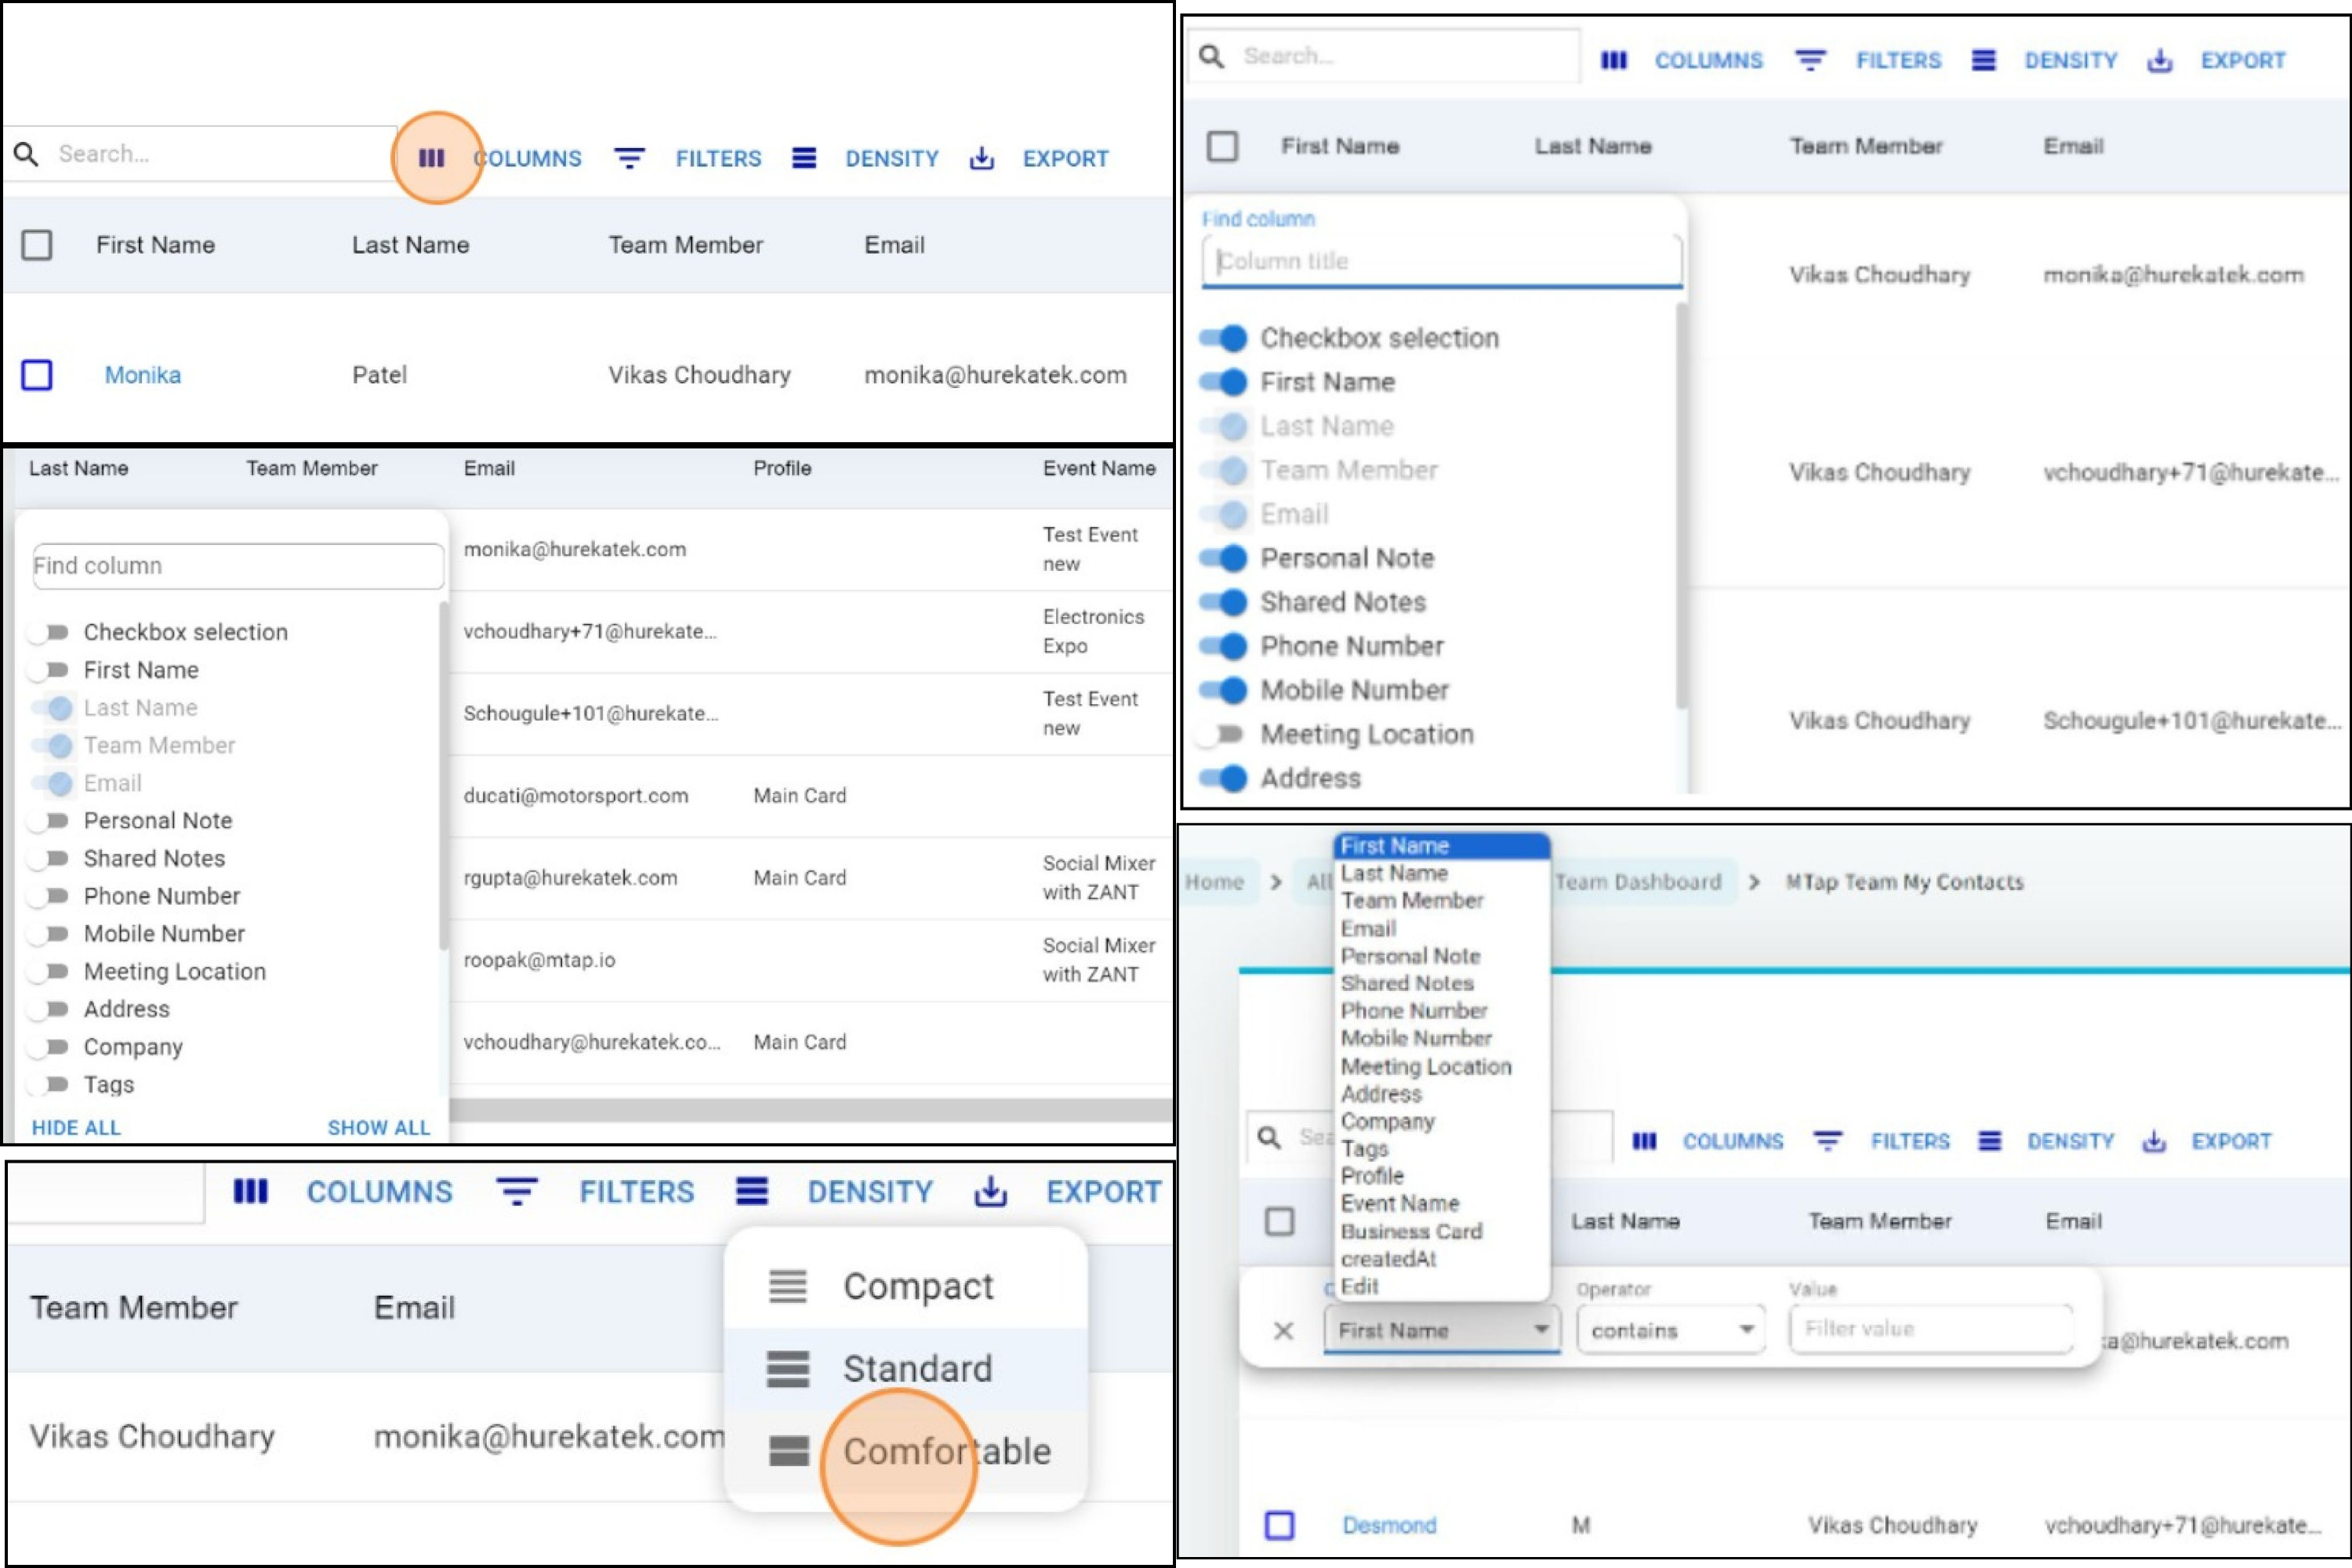Go to Team Dashboard in the breadcrumb
This screenshot has height=1568, width=2352.
click(1638, 882)
